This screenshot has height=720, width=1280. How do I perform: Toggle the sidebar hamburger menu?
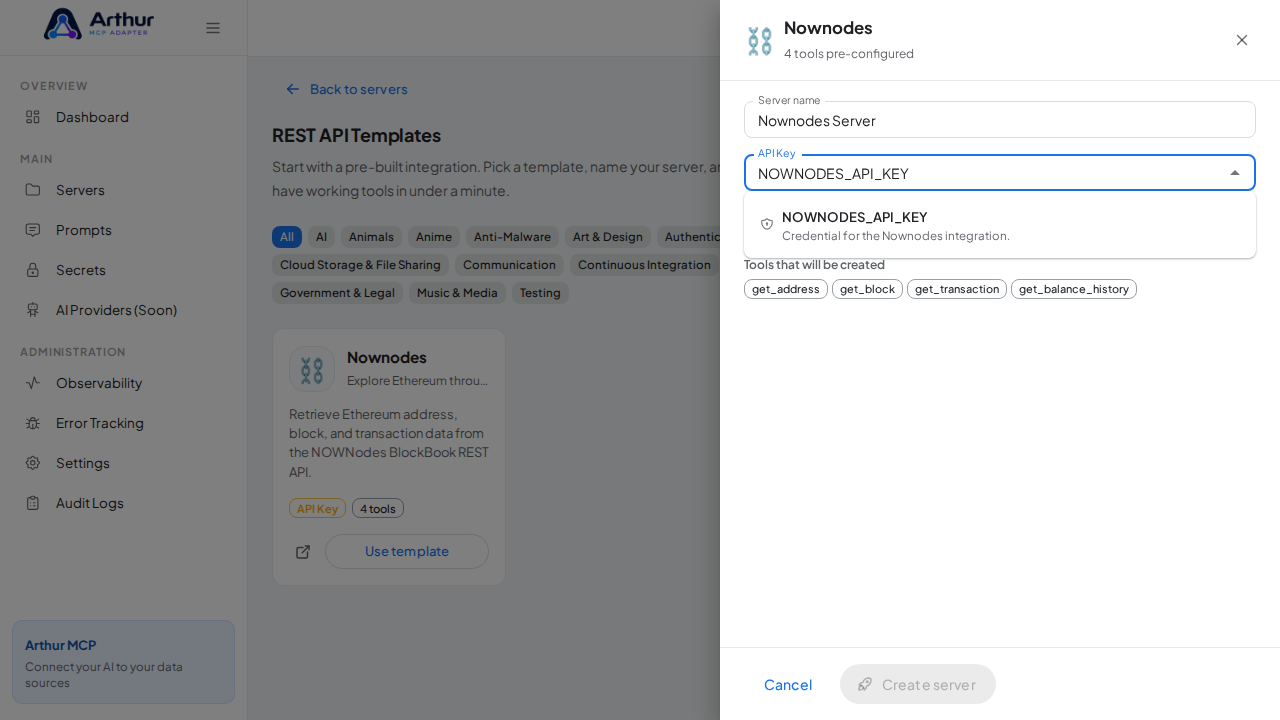(213, 28)
